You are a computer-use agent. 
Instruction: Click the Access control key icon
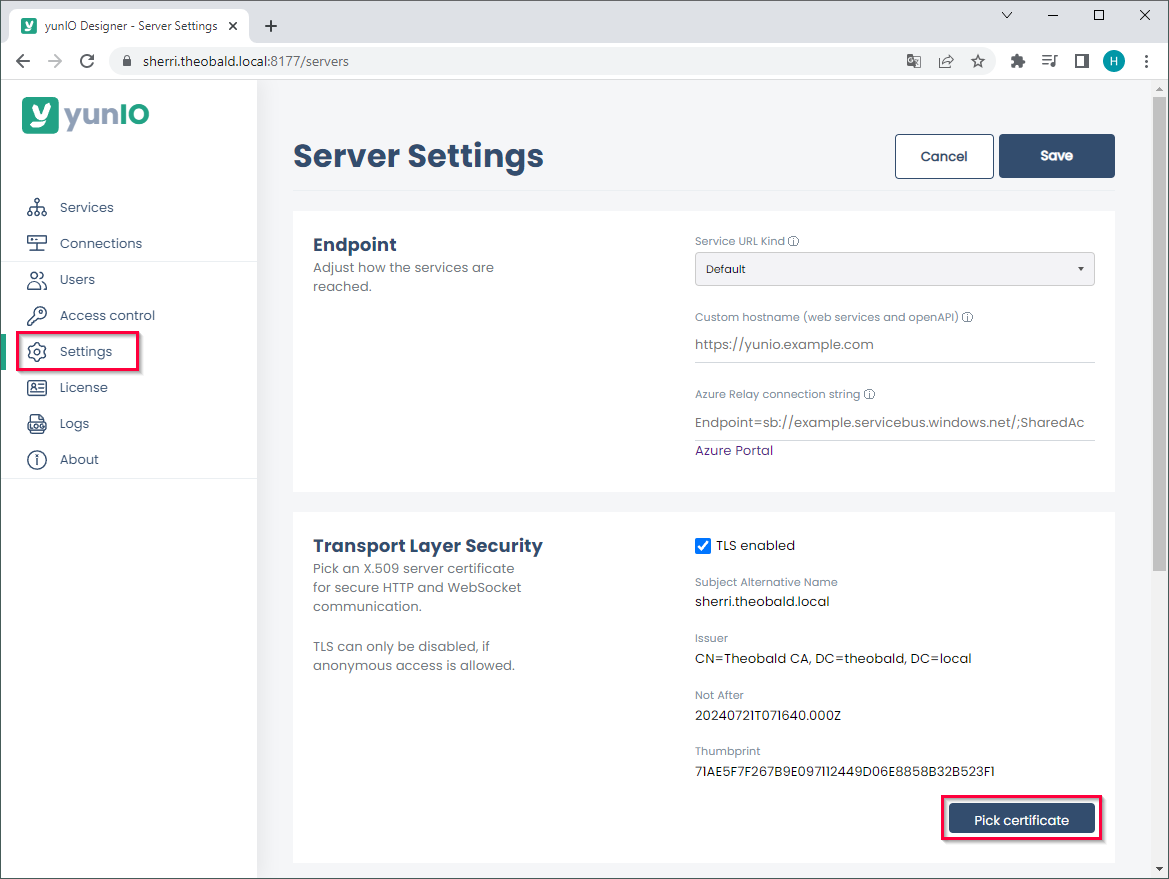point(37,315)
